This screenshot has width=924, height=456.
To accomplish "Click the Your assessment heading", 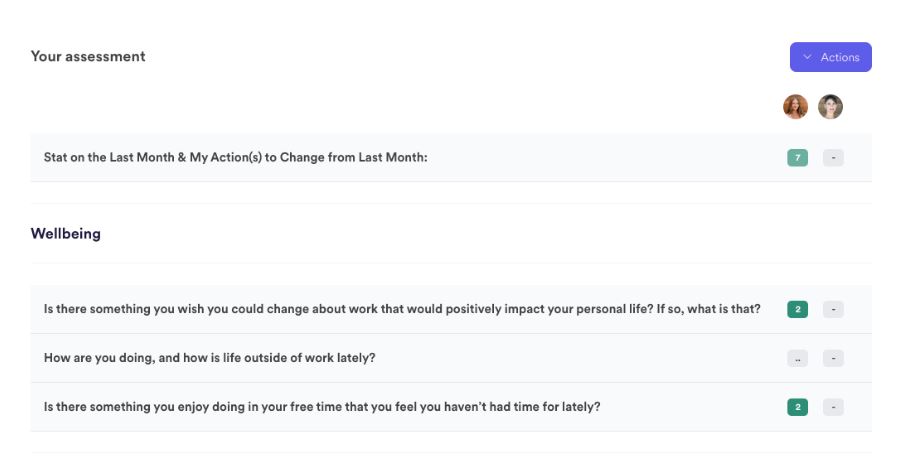I will coord(88,57).
